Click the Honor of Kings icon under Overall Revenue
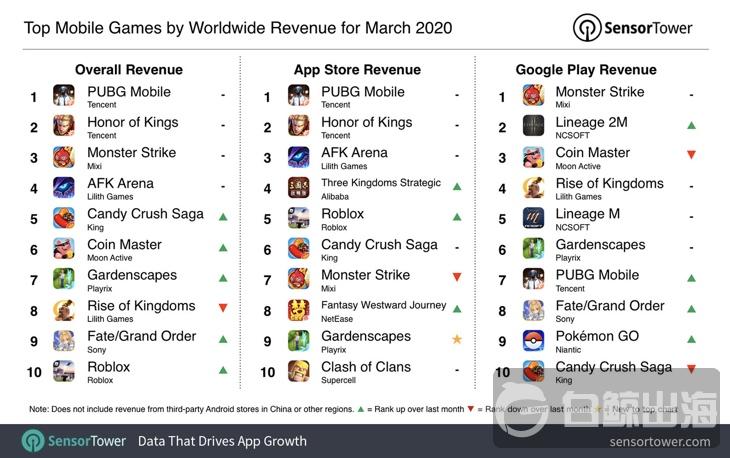The height and width of the screenshot is (458, 730). tap(64, 126)
